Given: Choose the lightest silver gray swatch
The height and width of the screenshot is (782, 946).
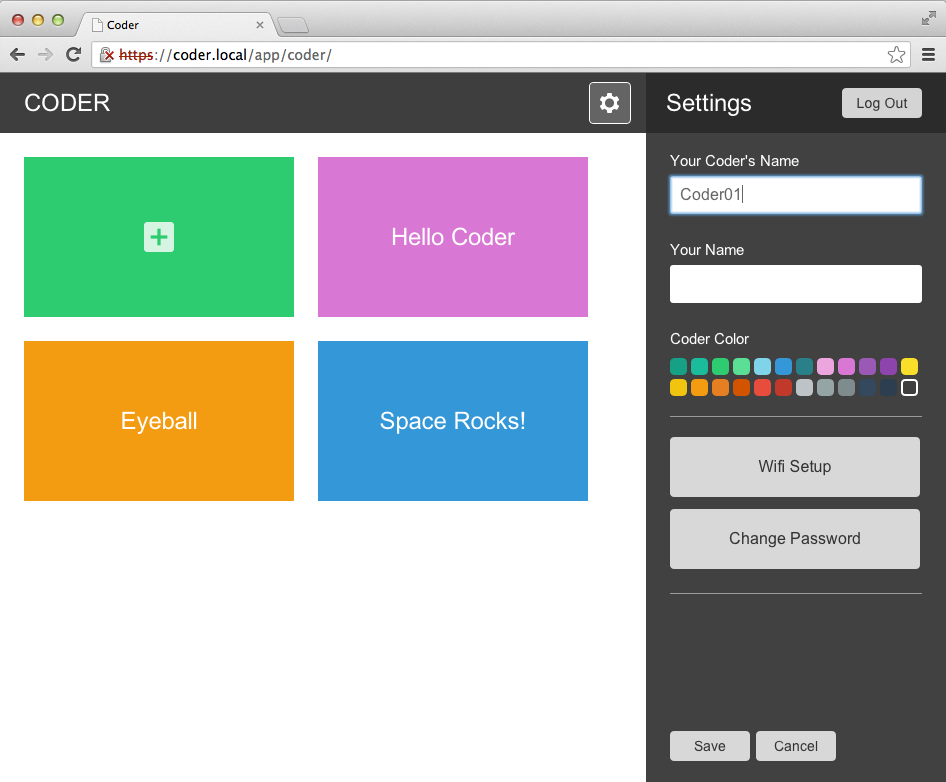Looking at the screenshot, I should click(x=804, y=387).
